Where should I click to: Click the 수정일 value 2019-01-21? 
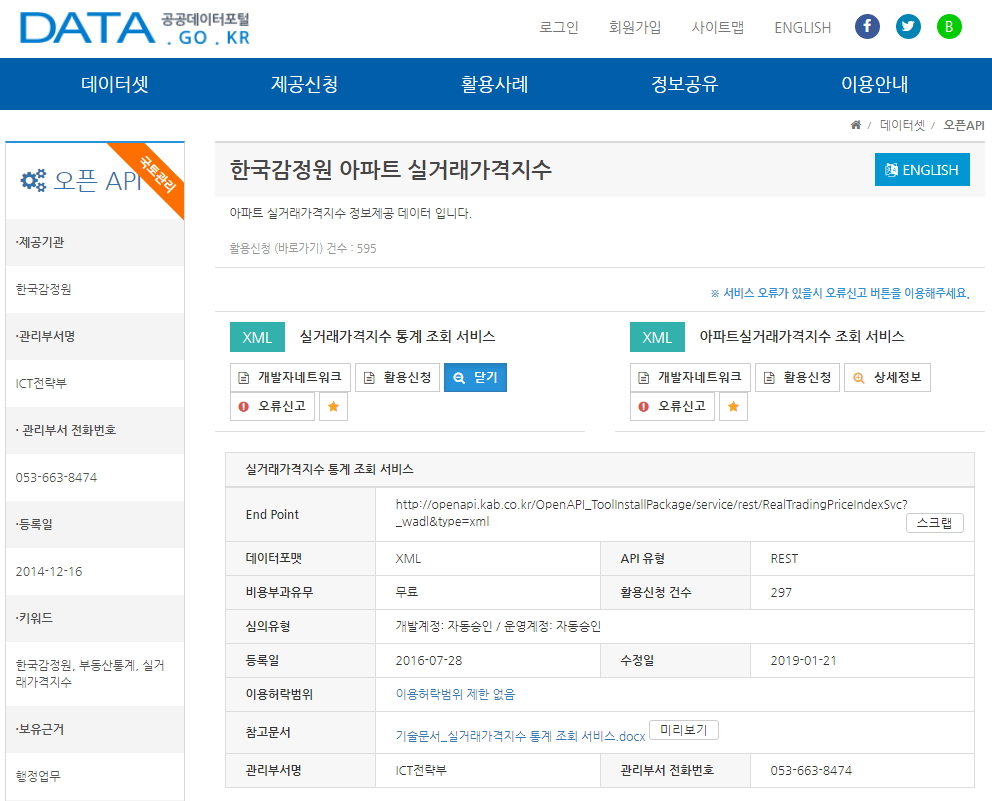(x=803, y=661)
